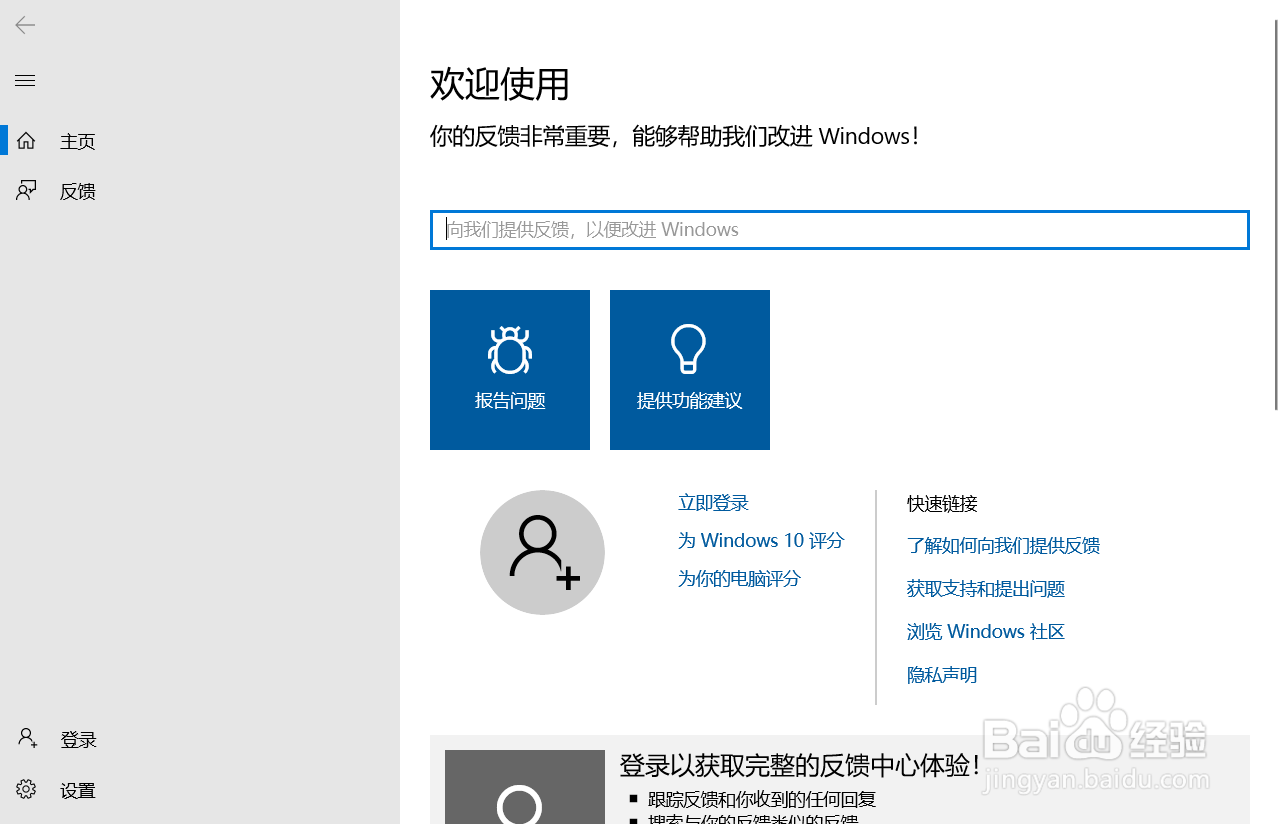Open the 隐私声明 link

pyautogui.click(x=942, y=675)
